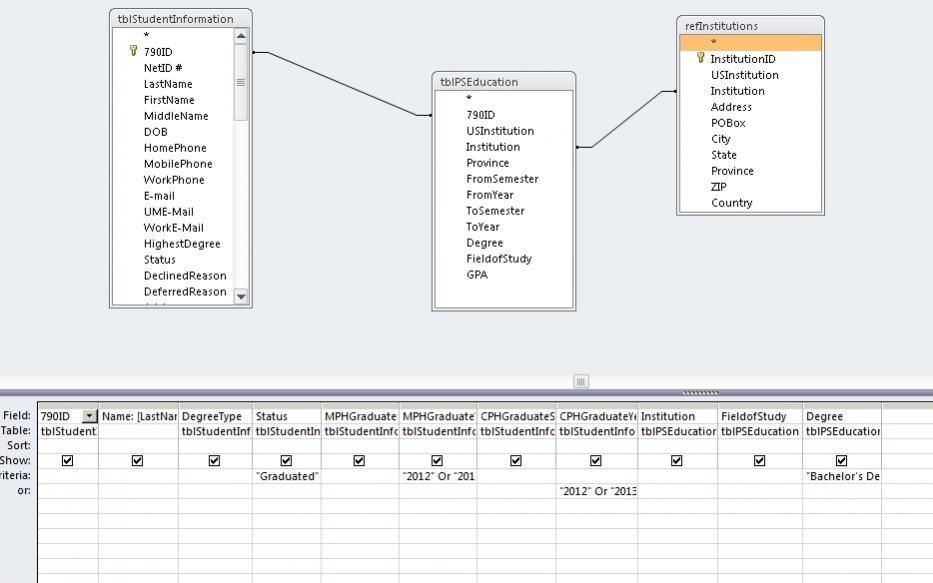Click the key icon next to InstitutionID
The image size is (933, 583).
pos(700,58)
